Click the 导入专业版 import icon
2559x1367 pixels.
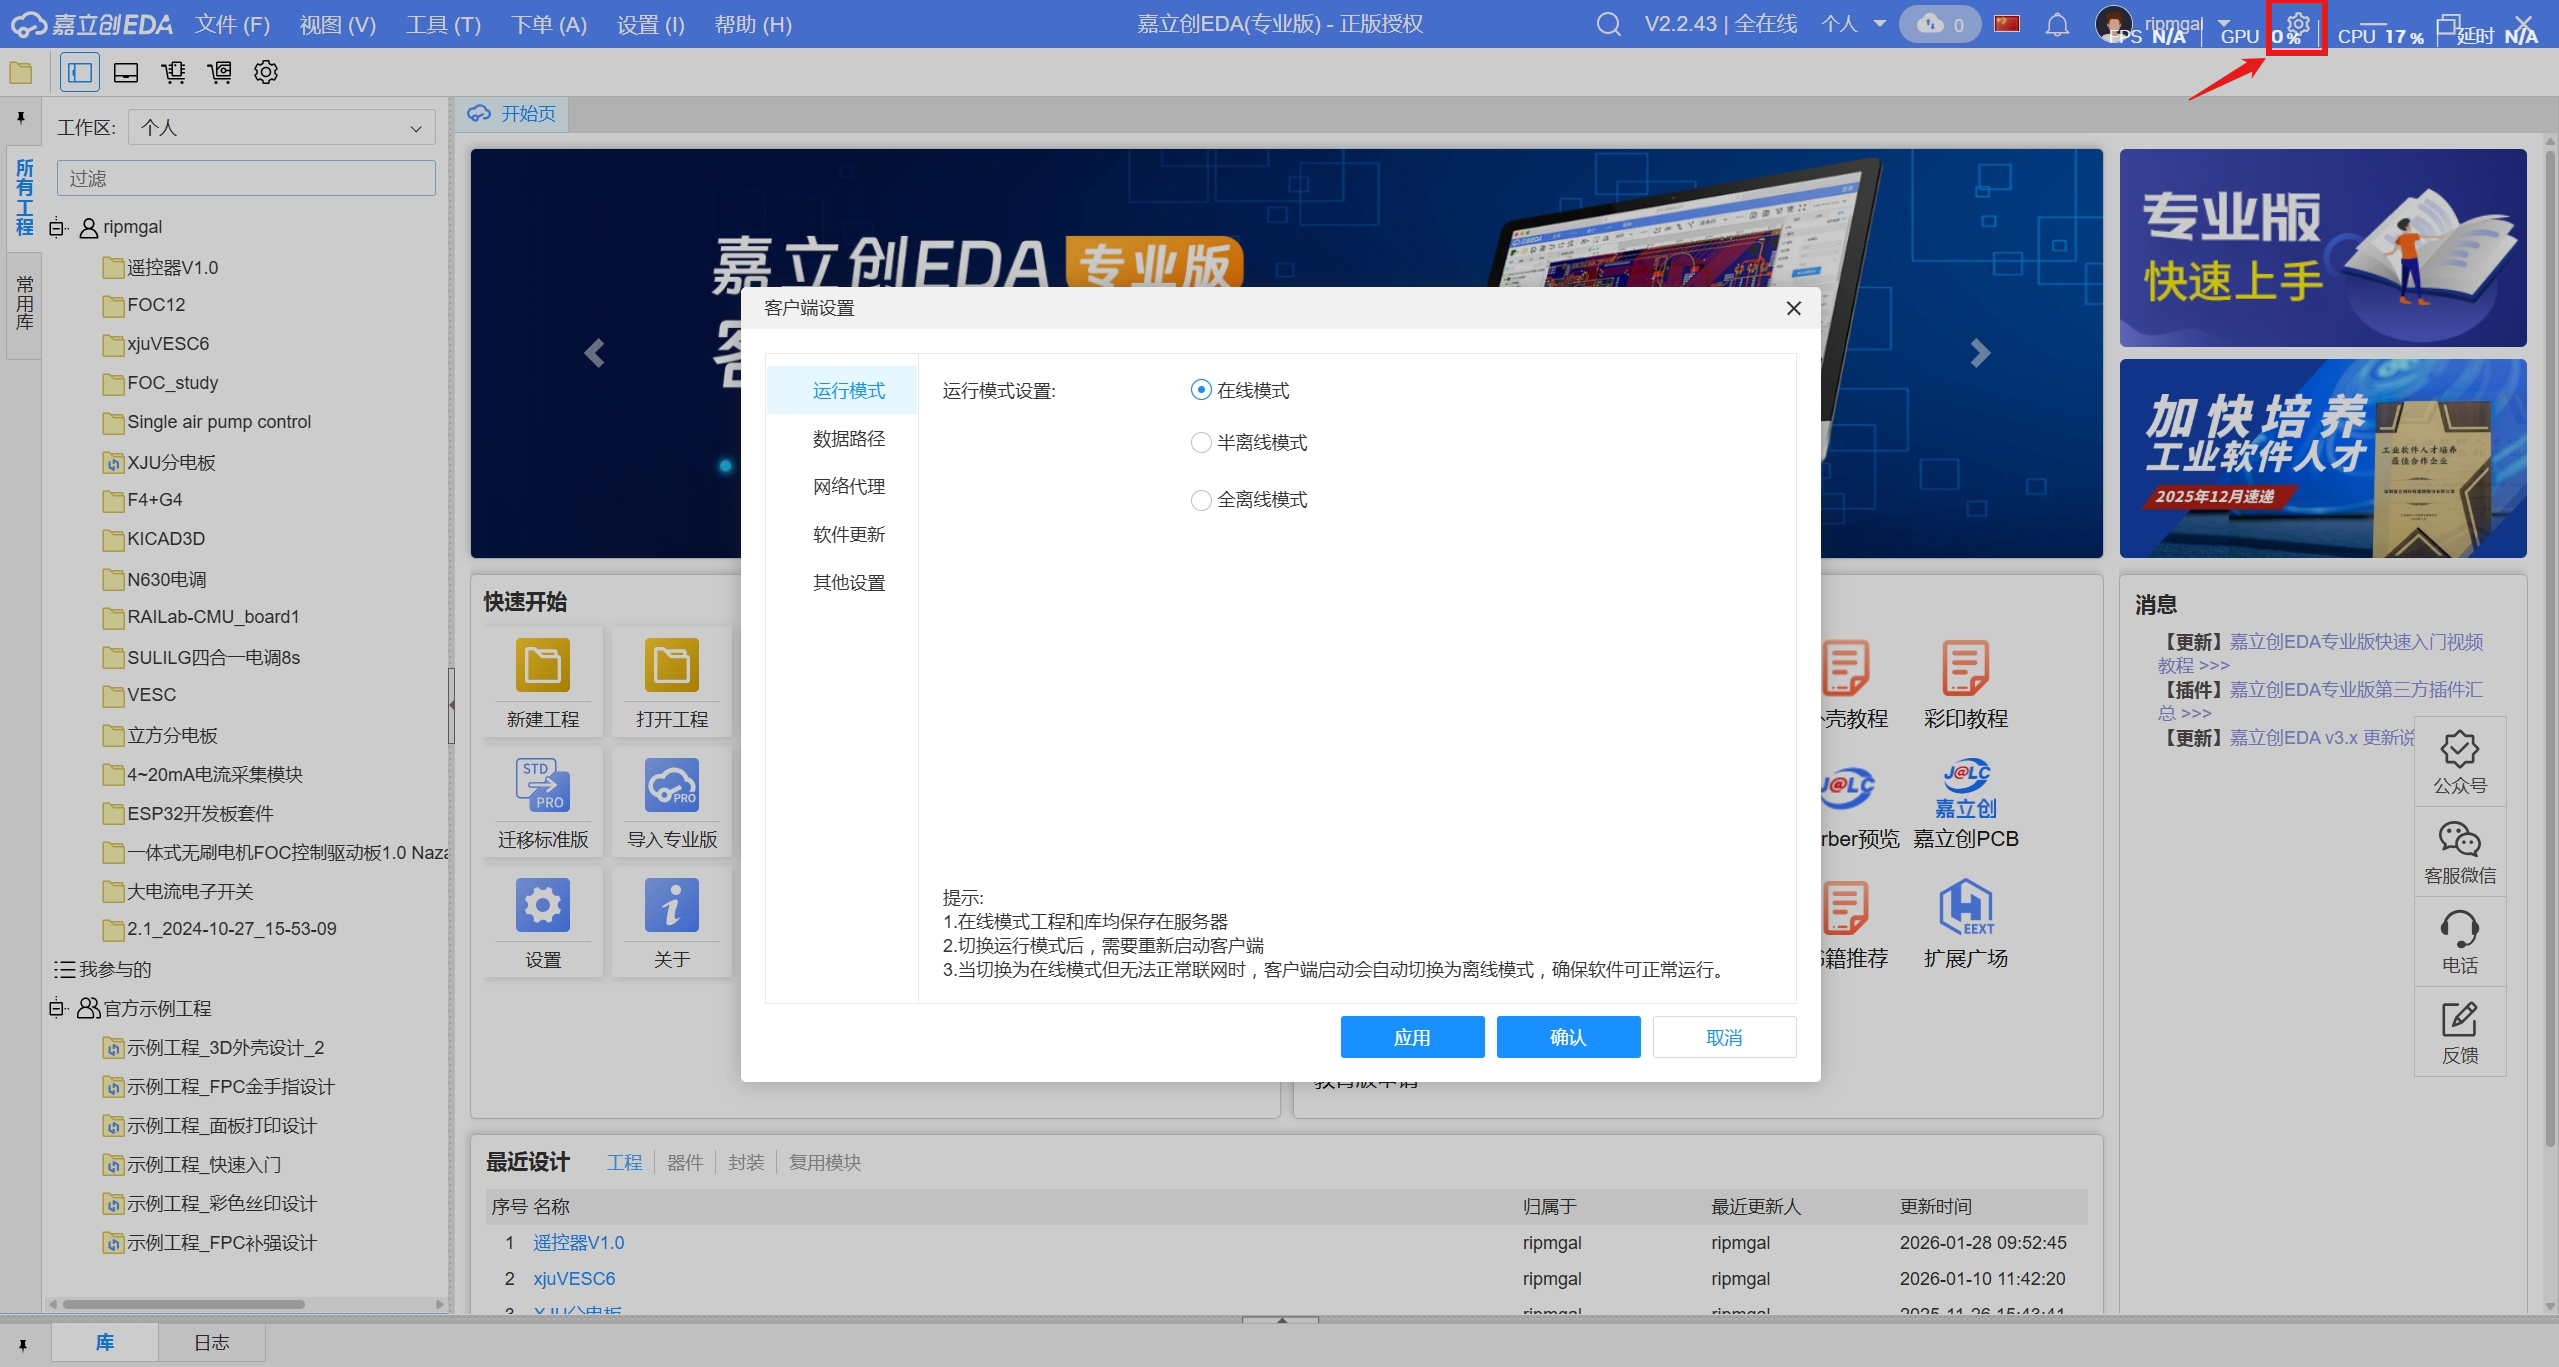(671, 787)
